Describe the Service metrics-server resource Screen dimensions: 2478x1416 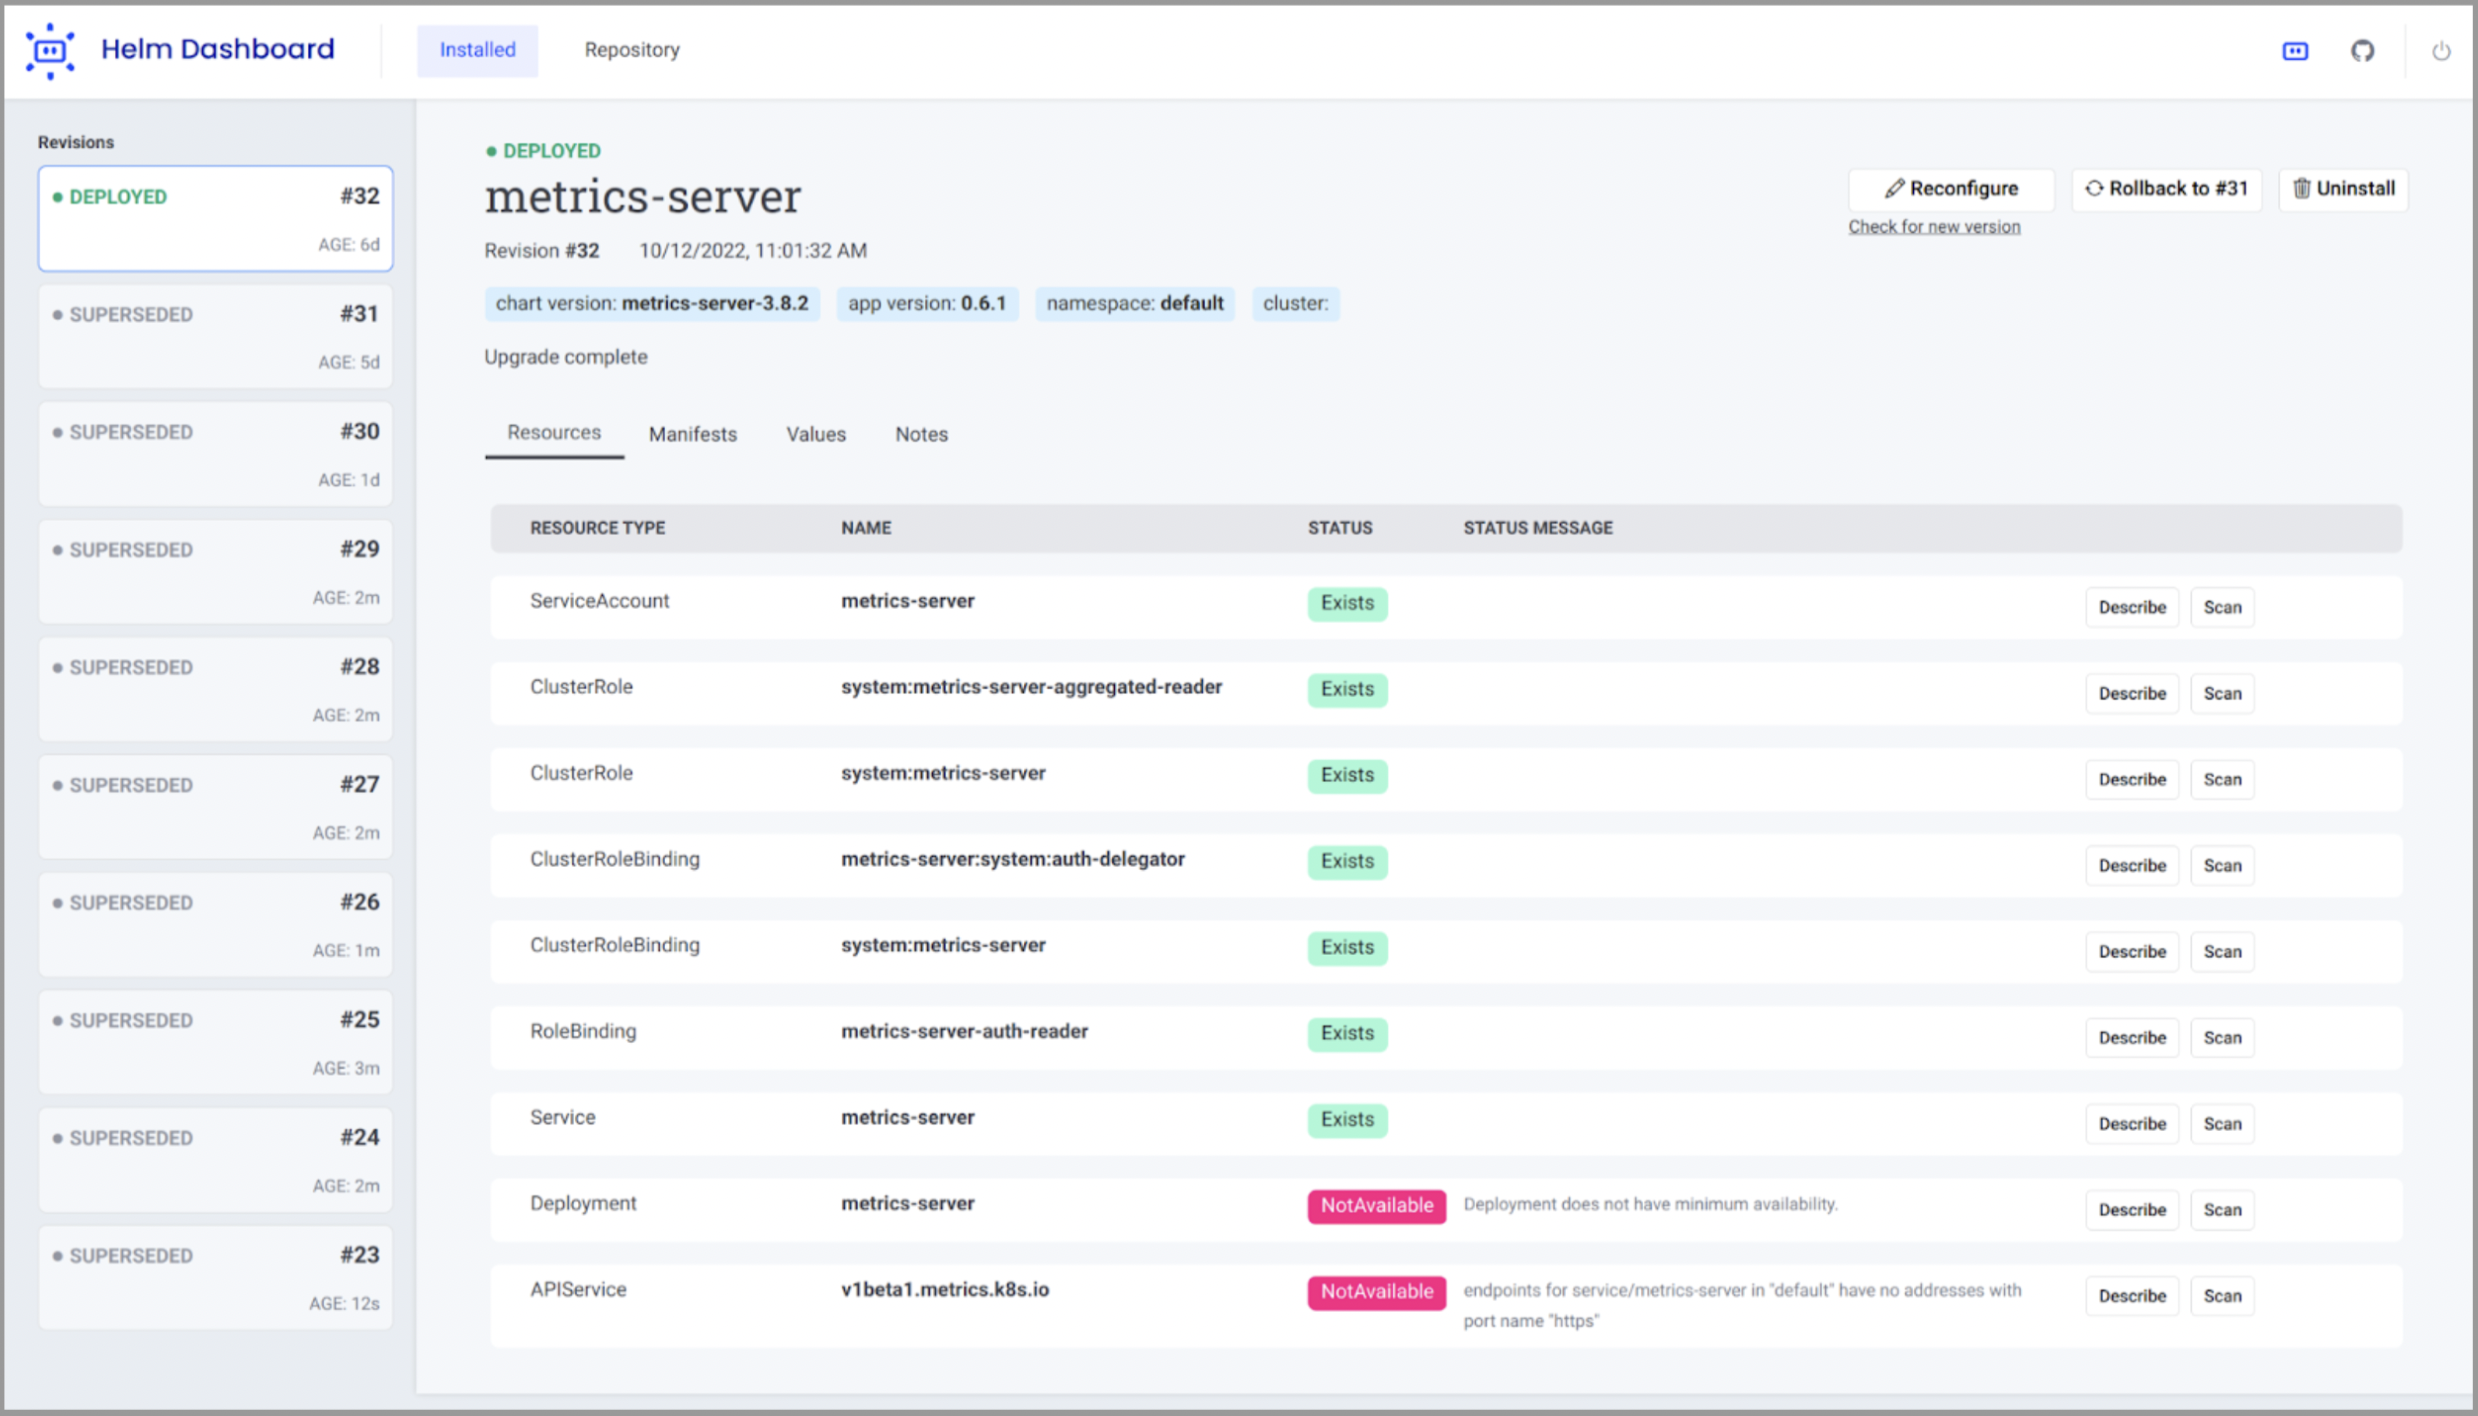pyautogui.click(x=2132, y=1123)
